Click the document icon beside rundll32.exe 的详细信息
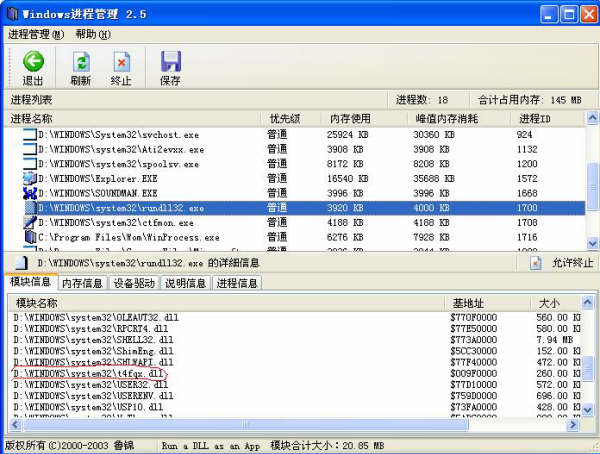This screenshot has width=600, height=454. pos(21,263)
